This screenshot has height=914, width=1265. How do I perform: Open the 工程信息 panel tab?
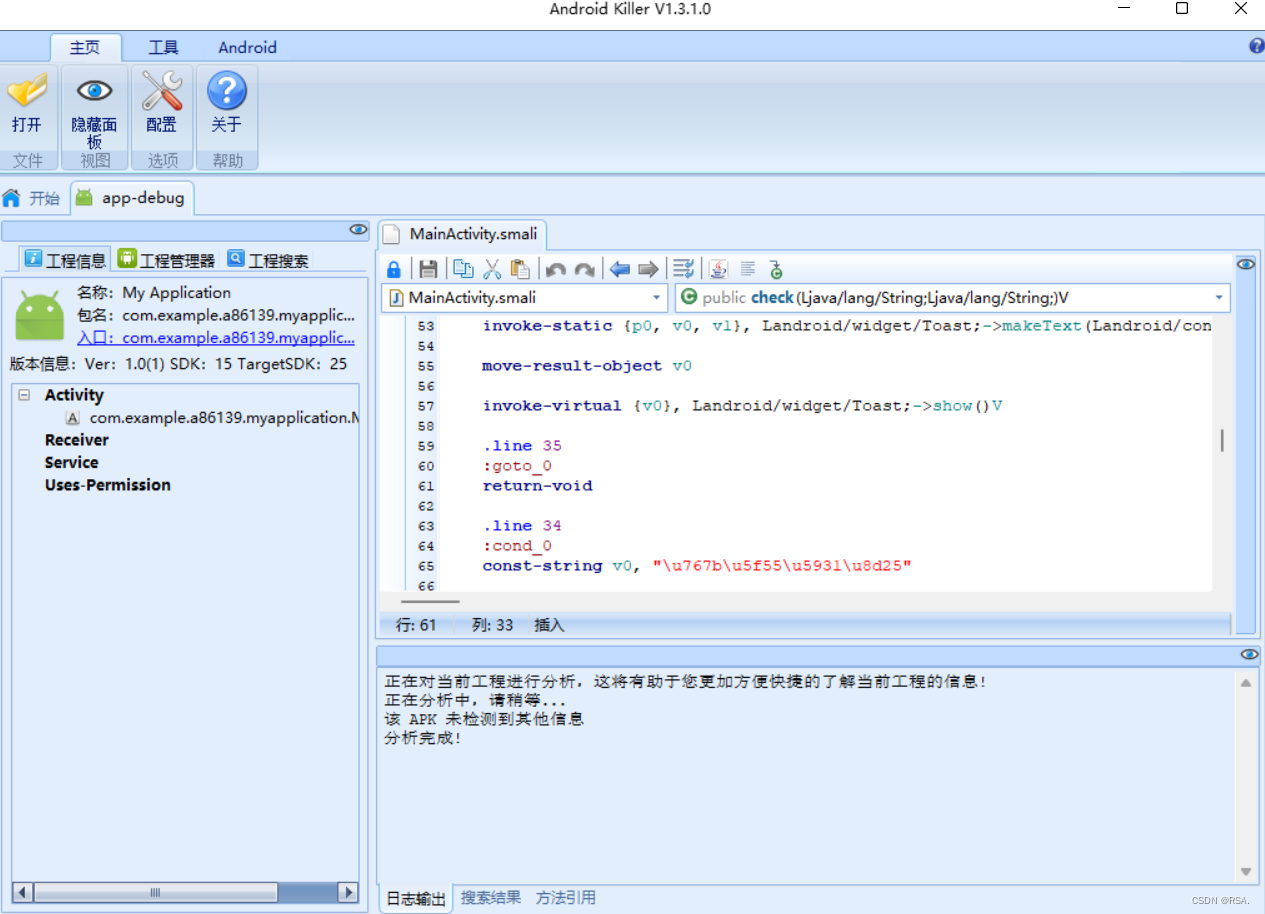tap(65, 260)
